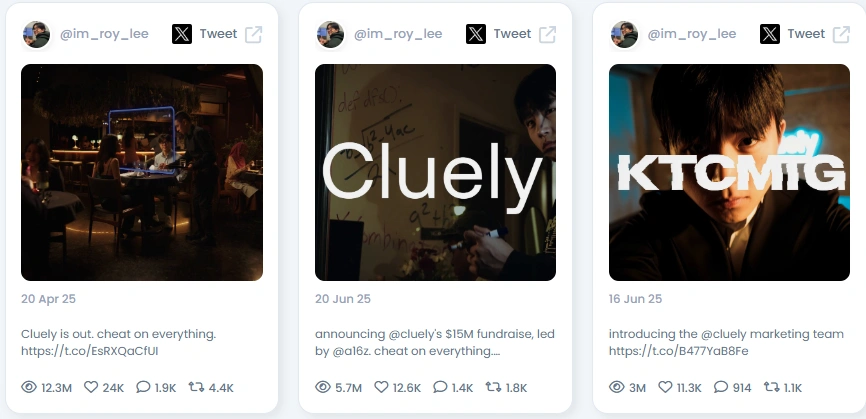Click the views eye icon showing 5.7M
866x419 pixels.
(x=323, y=387)
